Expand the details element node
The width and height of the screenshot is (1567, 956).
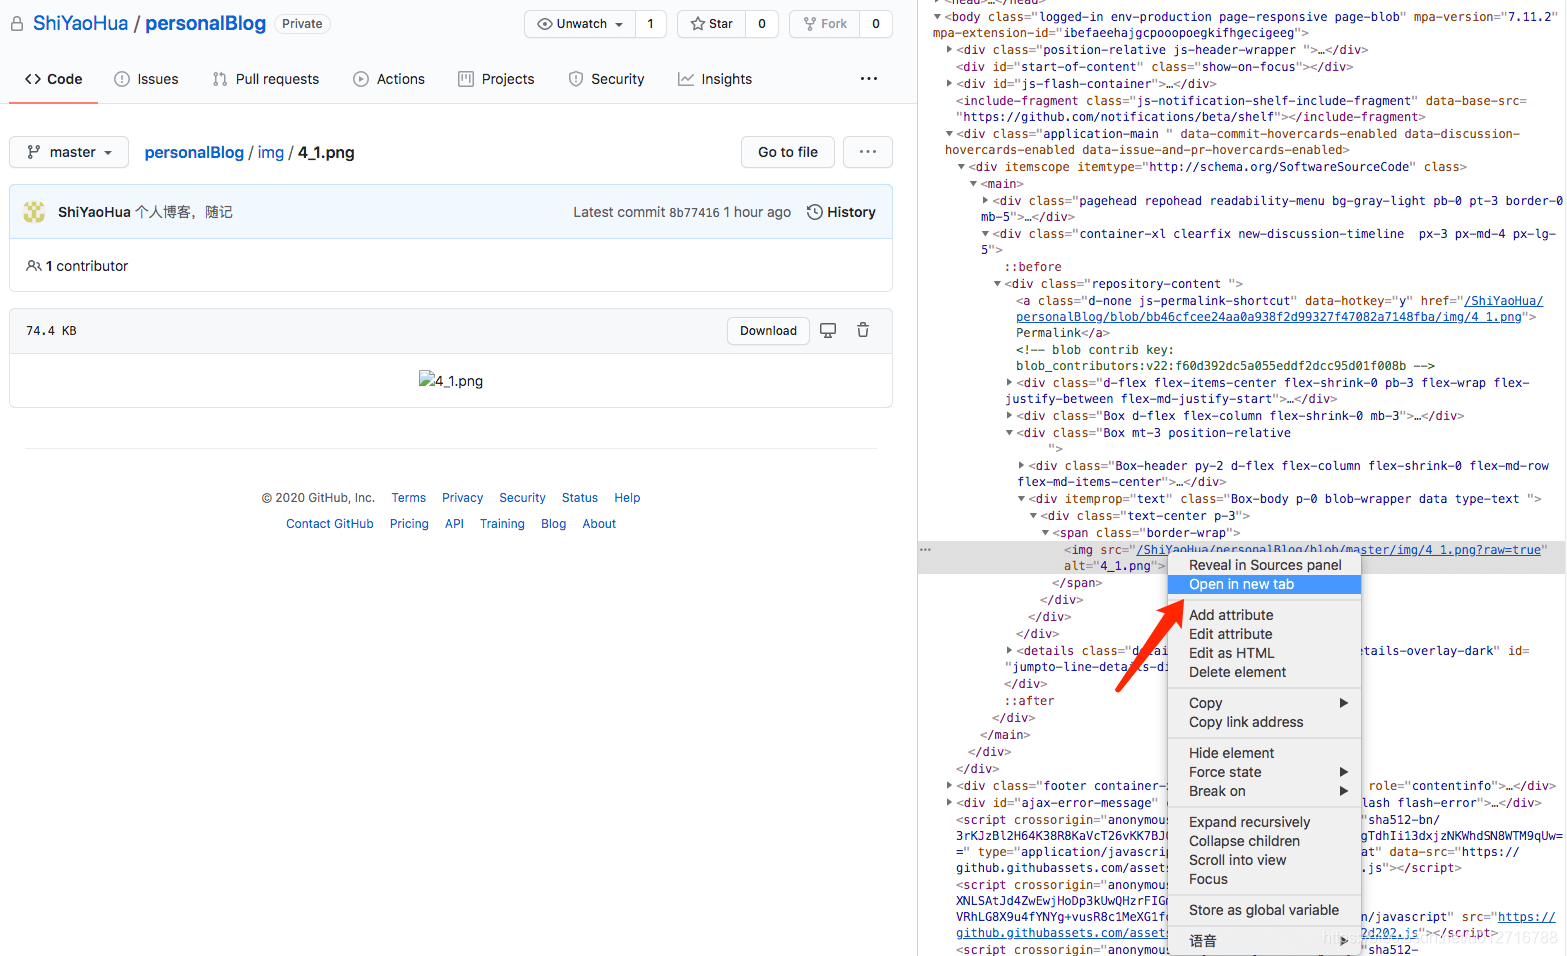click(x=1009, y=651)
